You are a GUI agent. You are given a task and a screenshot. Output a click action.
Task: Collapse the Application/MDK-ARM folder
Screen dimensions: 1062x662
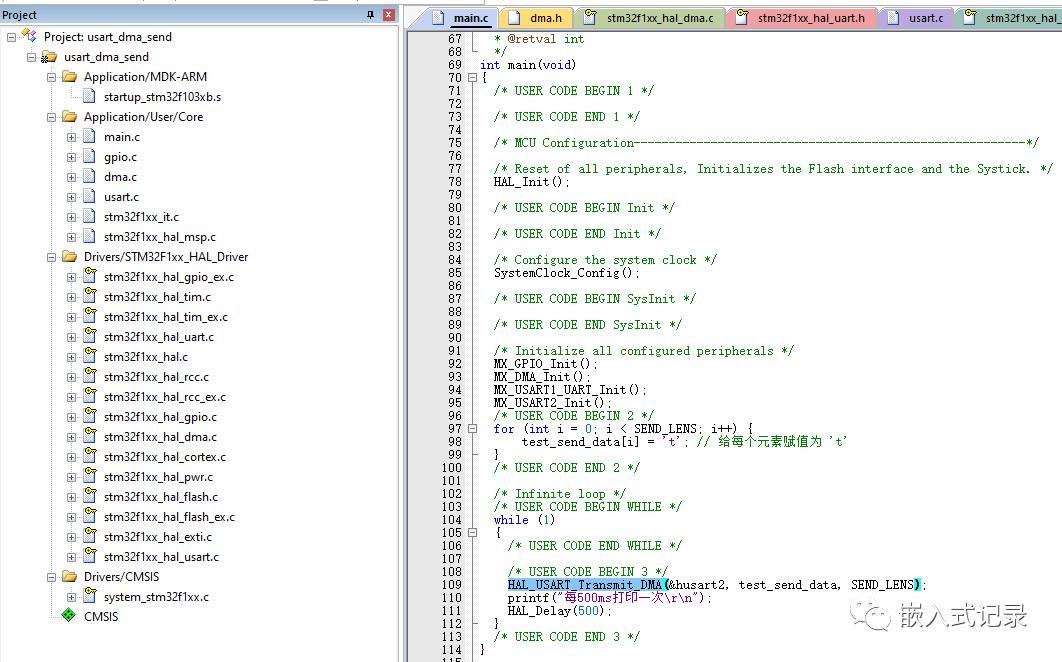pos(51,77)
